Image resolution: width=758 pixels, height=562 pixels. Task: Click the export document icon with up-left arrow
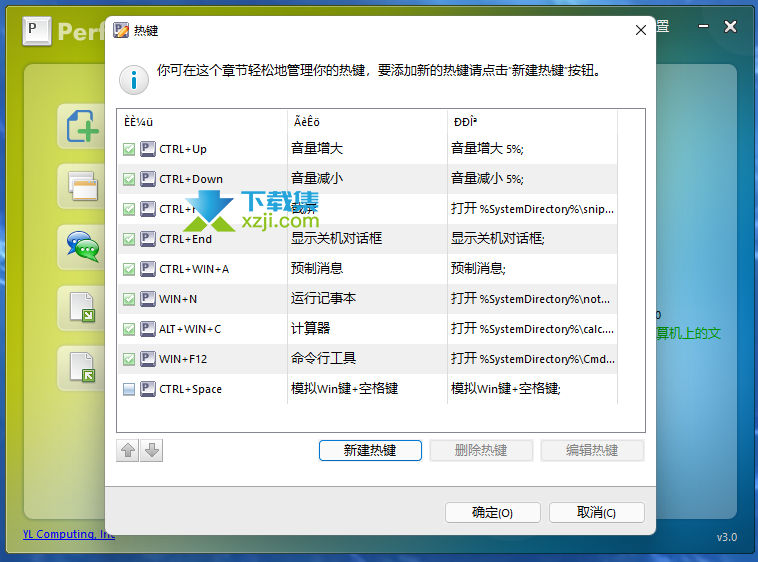pos(82,367)
